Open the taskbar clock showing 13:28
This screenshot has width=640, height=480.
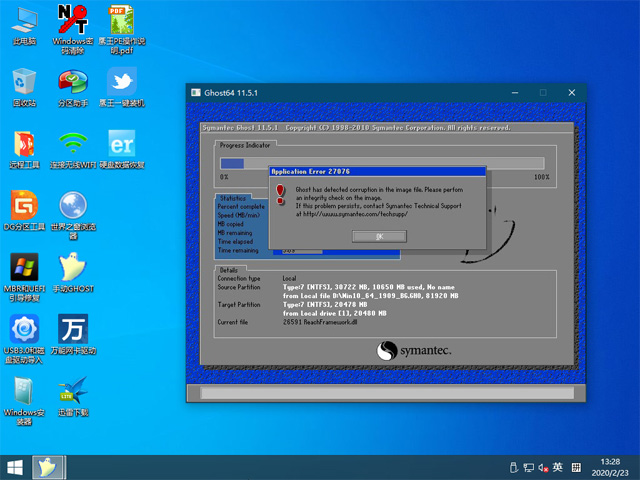click(x=610, y=467)
